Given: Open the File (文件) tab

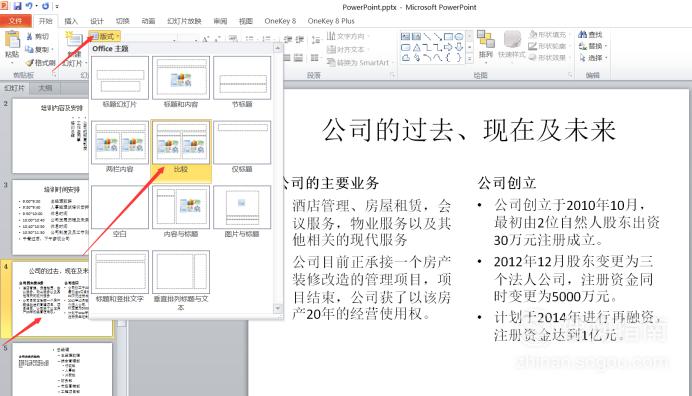Looking at the screenshot, I should point(15,21).
